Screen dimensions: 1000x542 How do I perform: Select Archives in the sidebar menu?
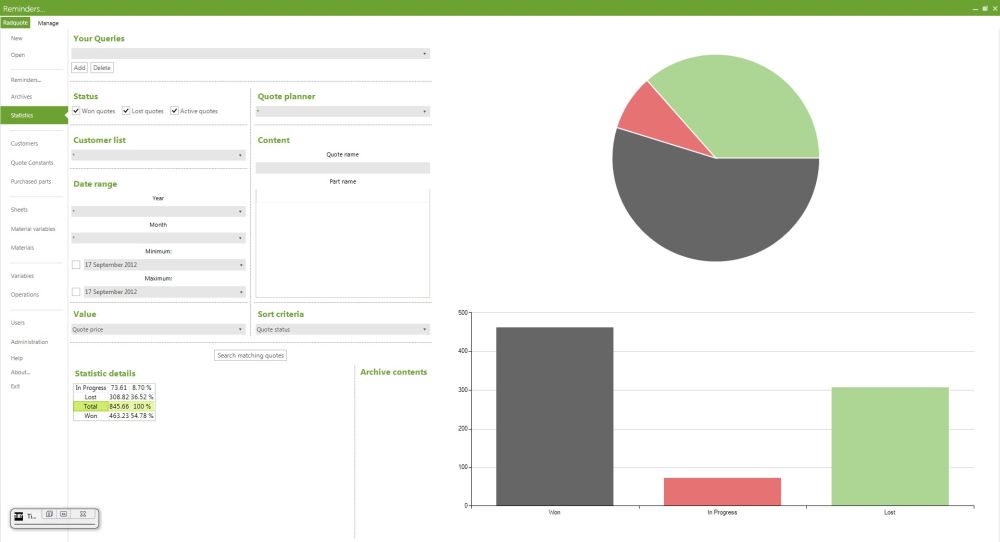click(x=21, y=97)
